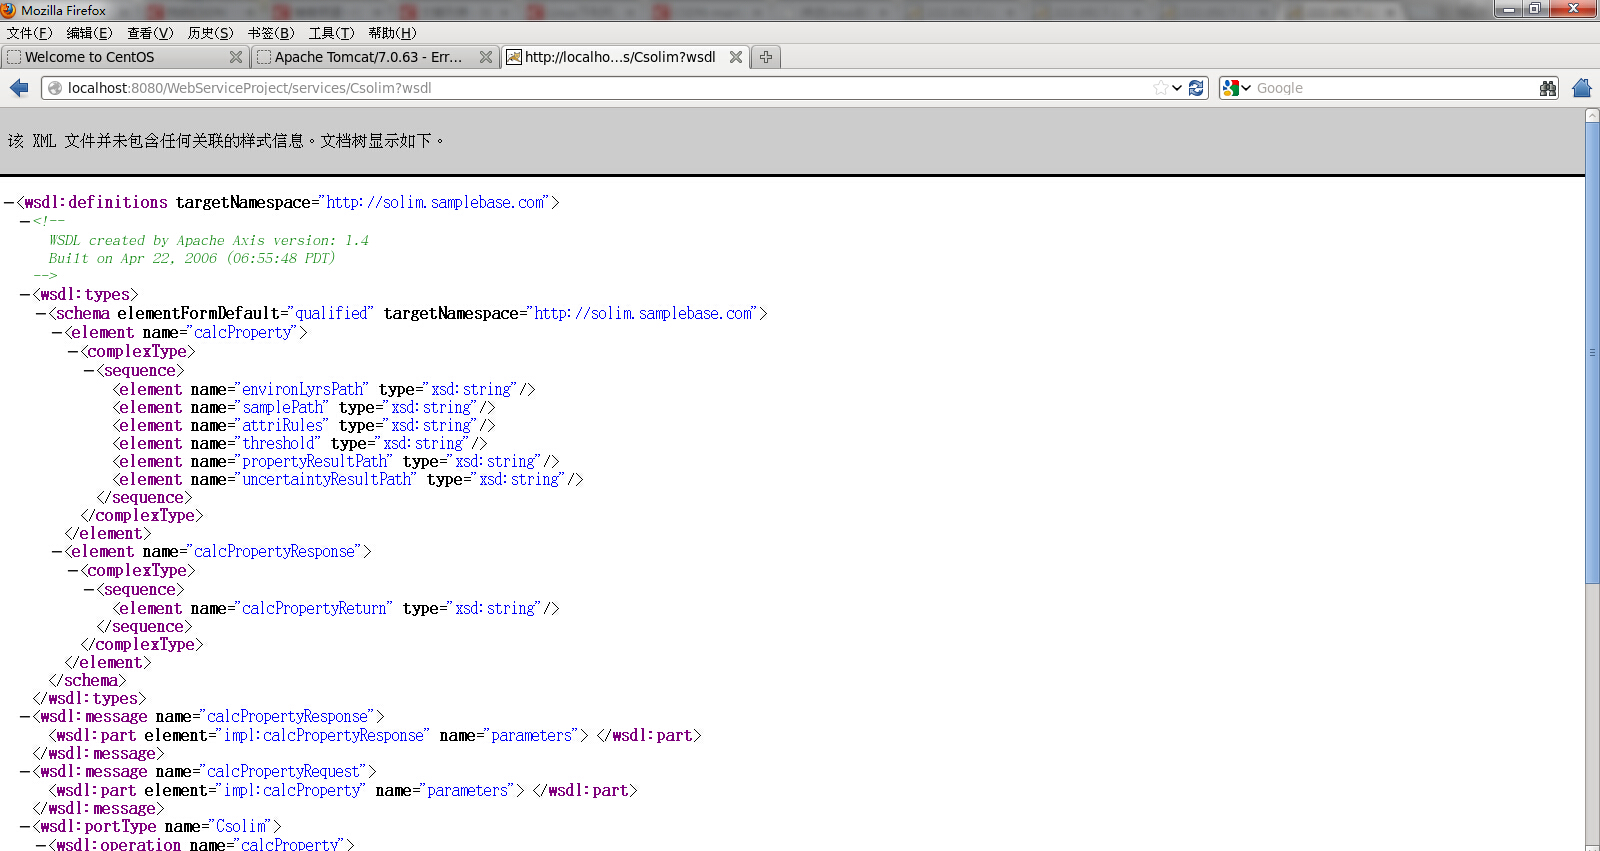Go to the home page icon

click(x=1582, y=88)
